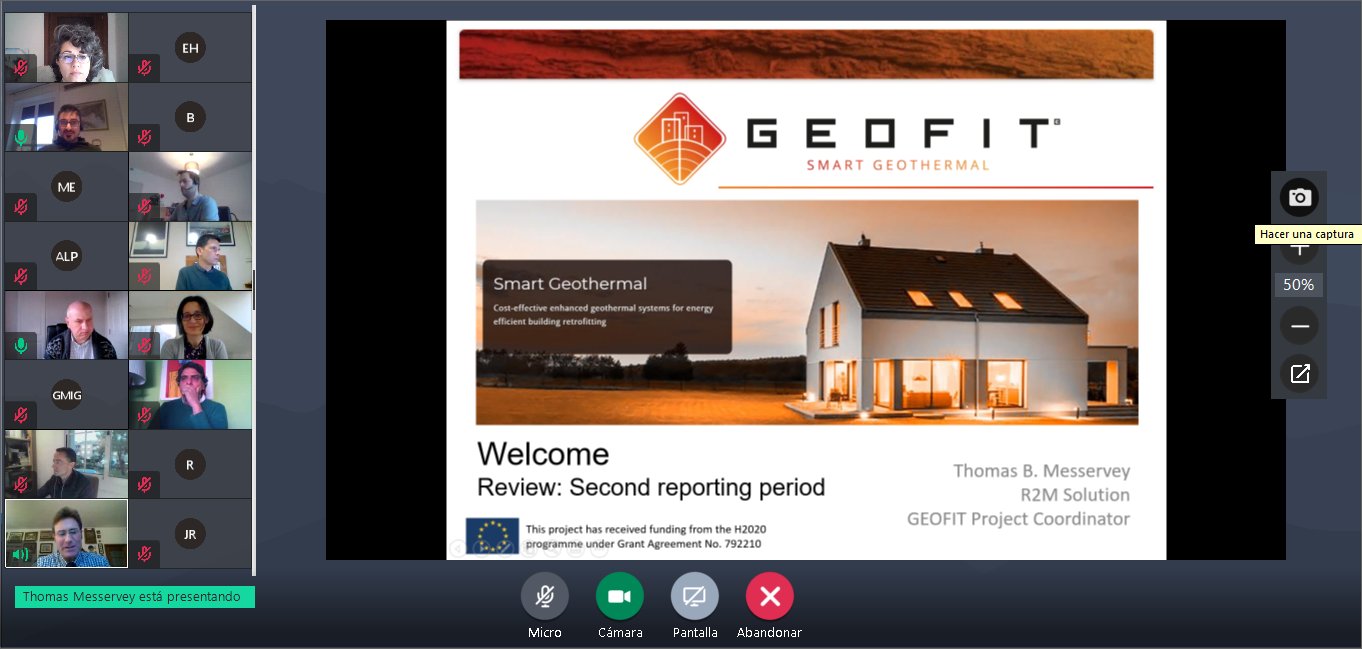This screenshot has height=649, width=1362.
Task: Select participant tile GMIG
Action: pos(66,395)
